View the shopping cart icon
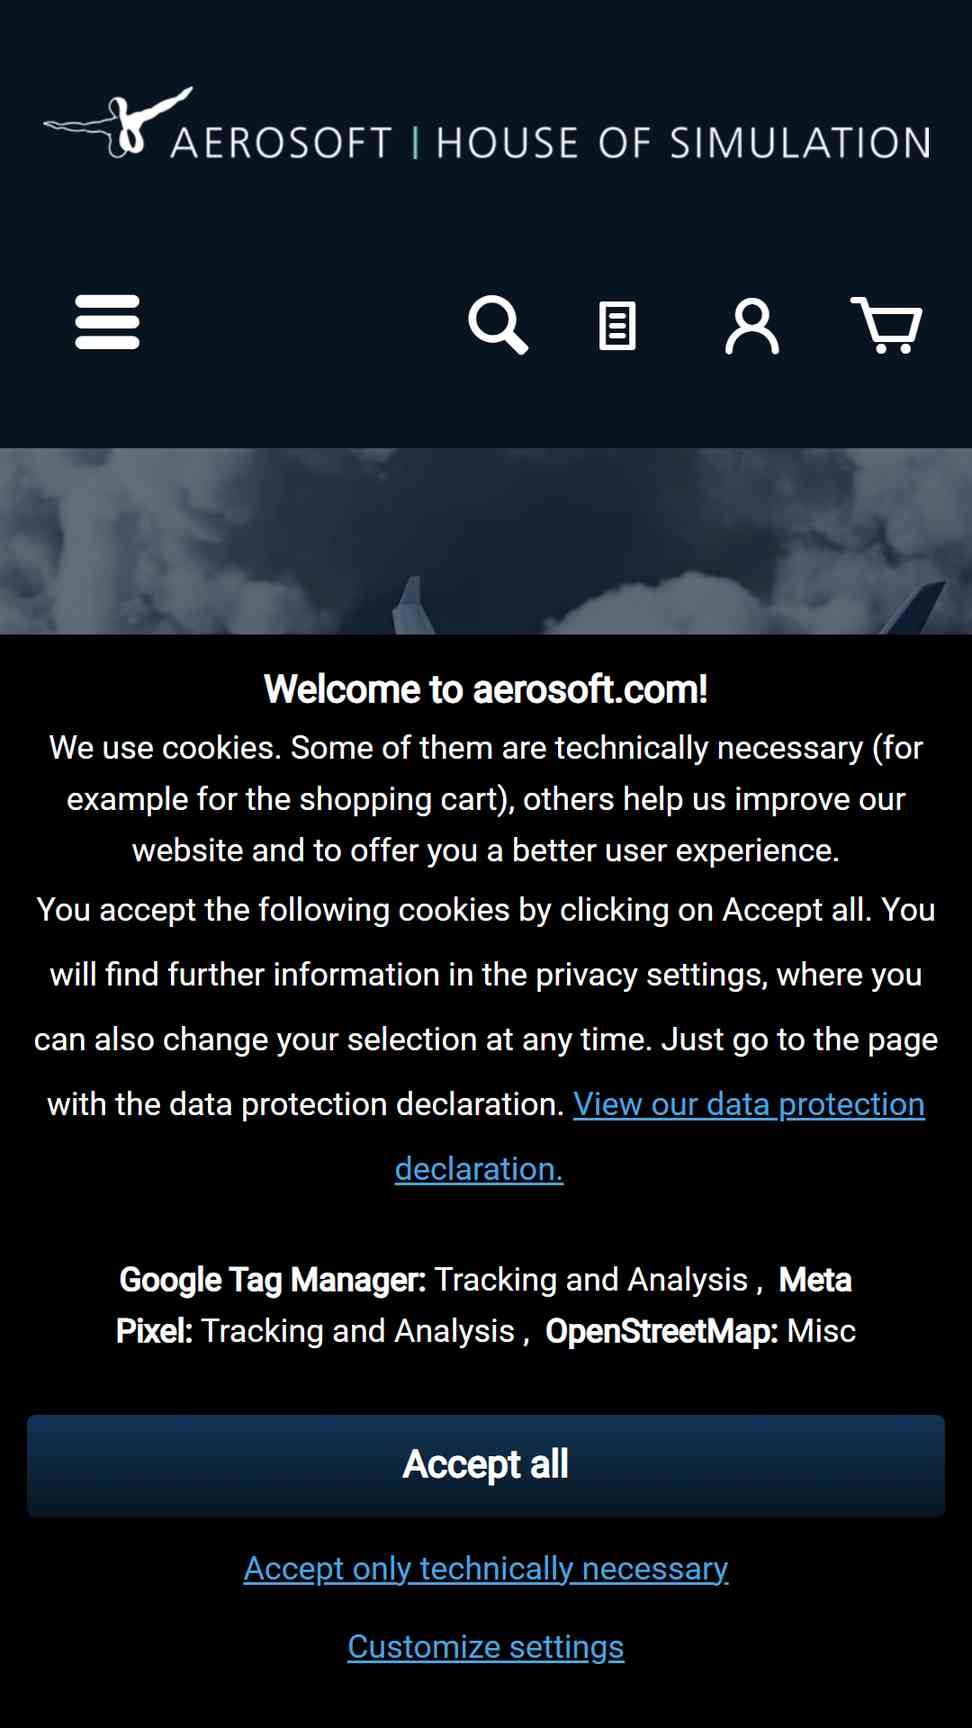This screenshot has width=972, height=1728. coord(886,325)
